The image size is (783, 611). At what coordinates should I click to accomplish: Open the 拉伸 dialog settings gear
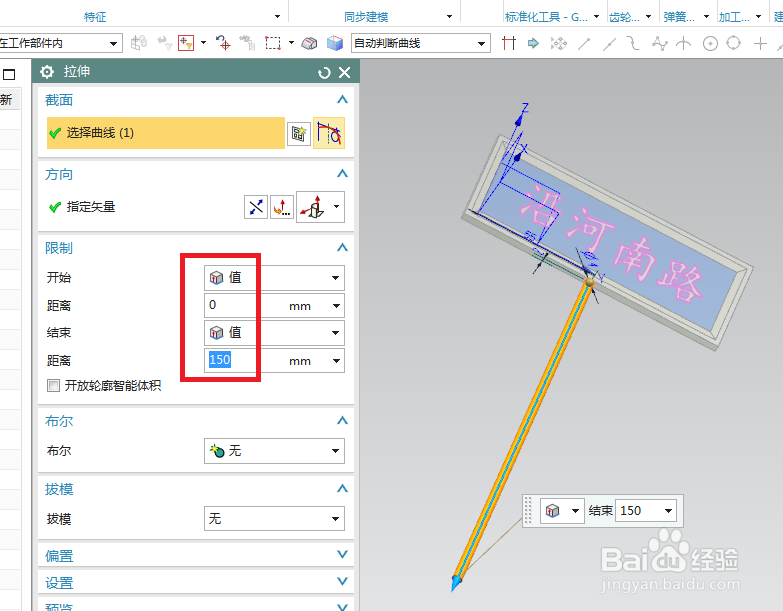point(47,72)
